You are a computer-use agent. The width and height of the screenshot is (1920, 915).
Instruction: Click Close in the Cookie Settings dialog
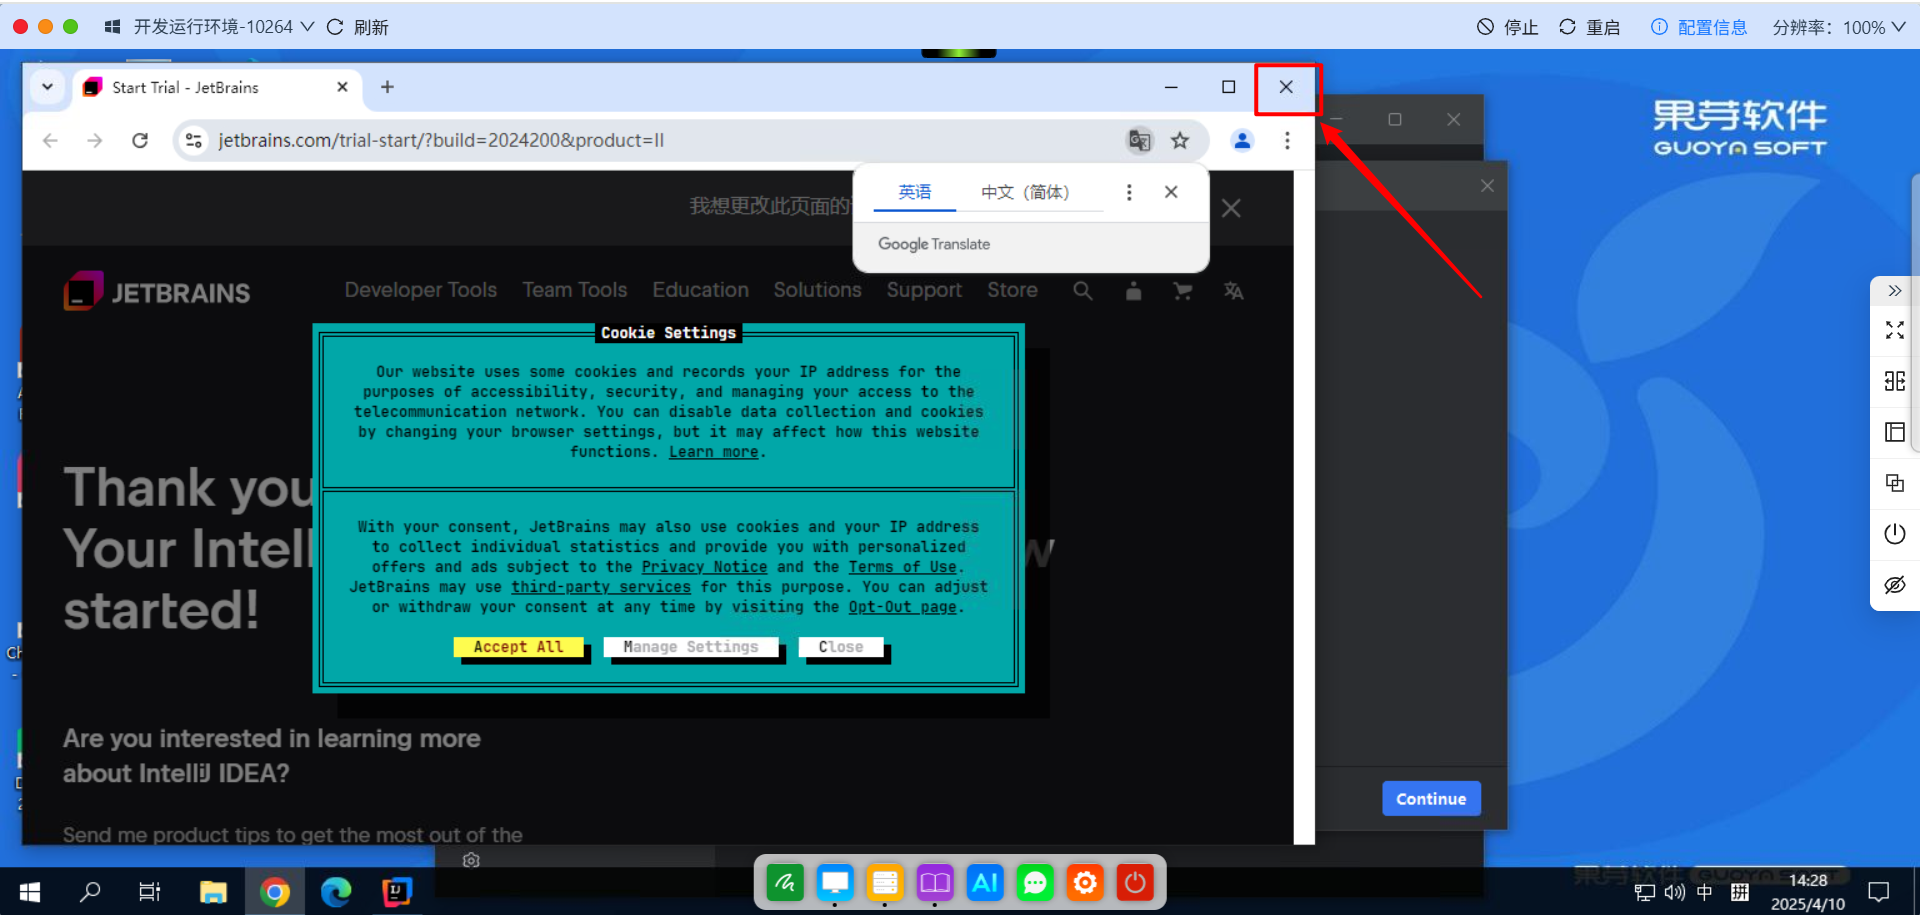tap(841, 647)
